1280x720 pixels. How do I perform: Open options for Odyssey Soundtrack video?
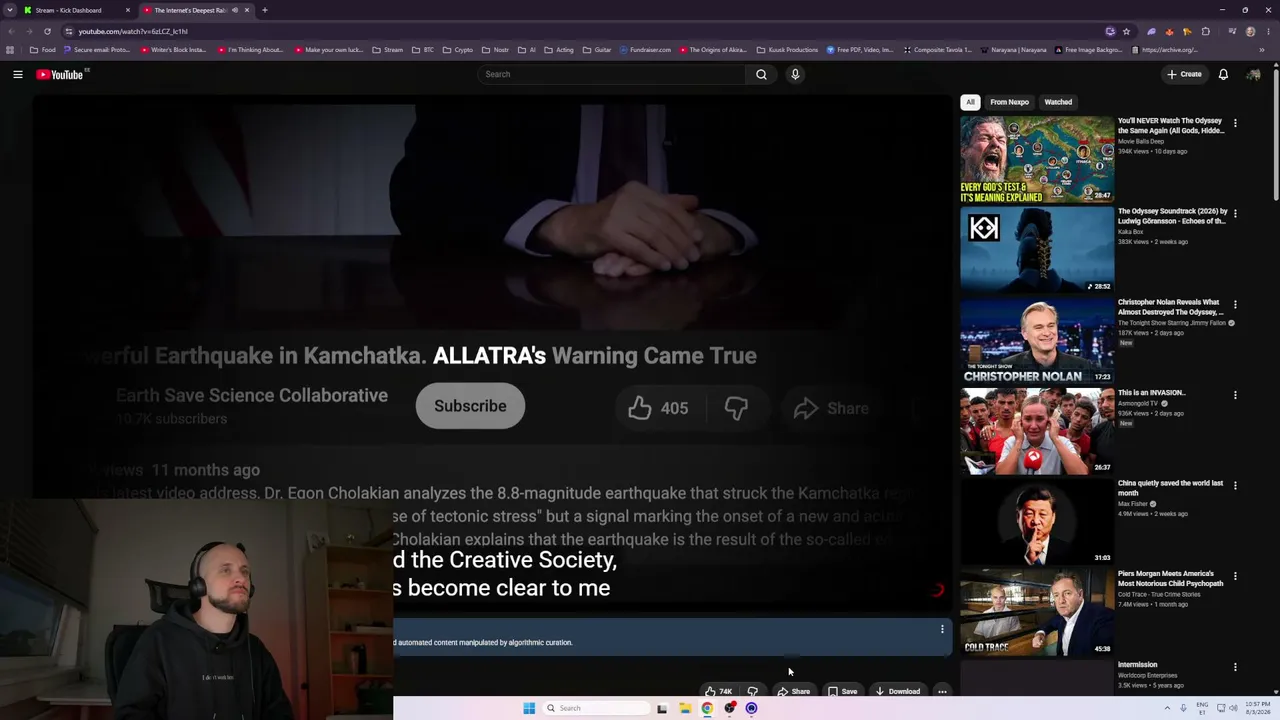click(x=1235, y=213)
